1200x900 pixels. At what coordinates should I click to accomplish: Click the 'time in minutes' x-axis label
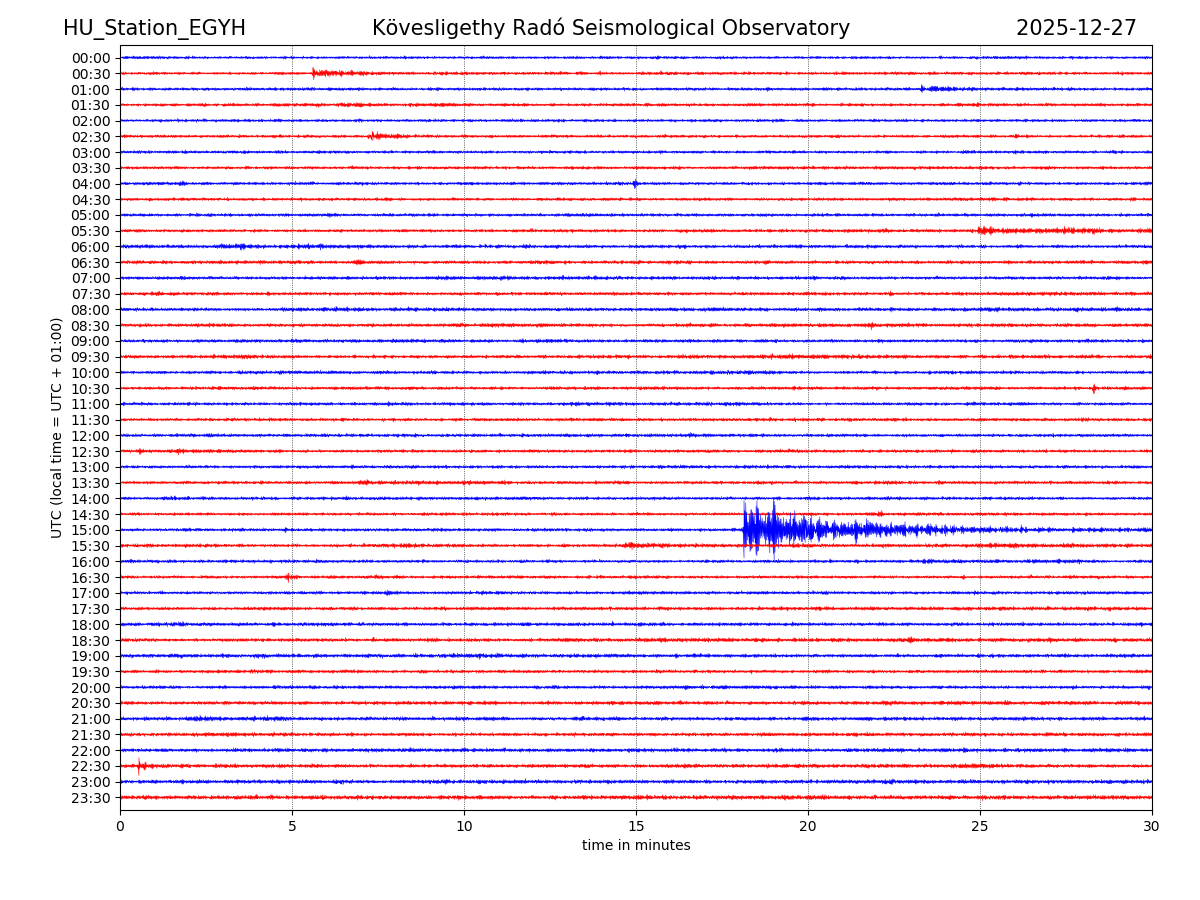click(636, 846)
